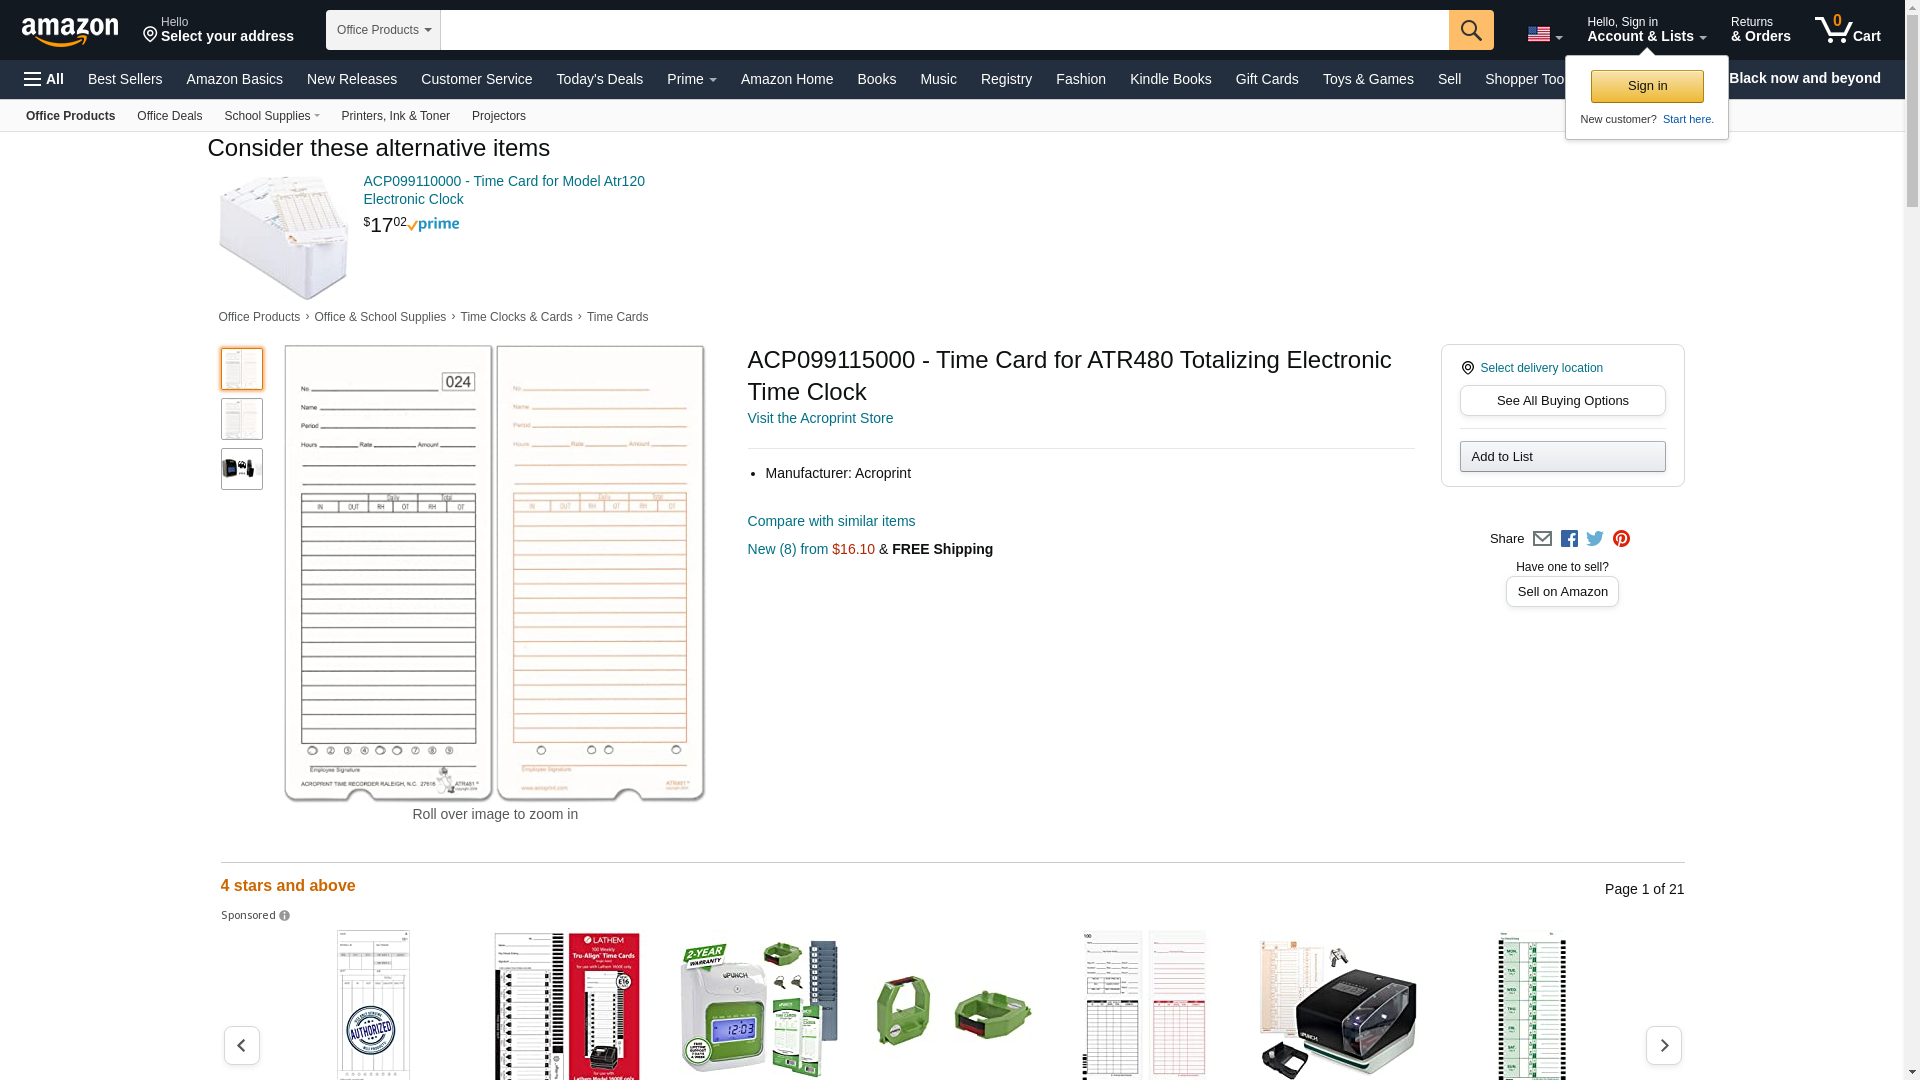
Task: Share product on Twitter icon
Action: [1595, 539]
